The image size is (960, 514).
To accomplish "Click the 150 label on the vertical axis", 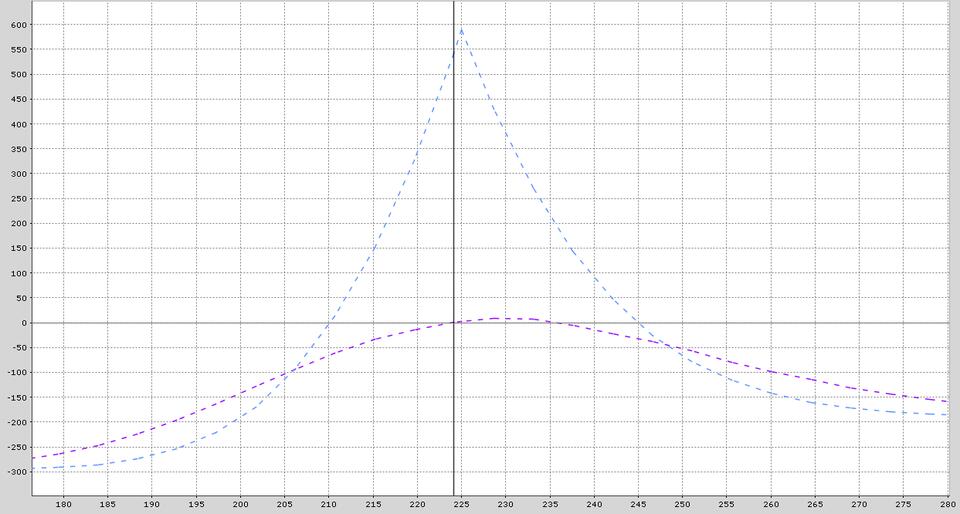I will (x=21, y=248).
